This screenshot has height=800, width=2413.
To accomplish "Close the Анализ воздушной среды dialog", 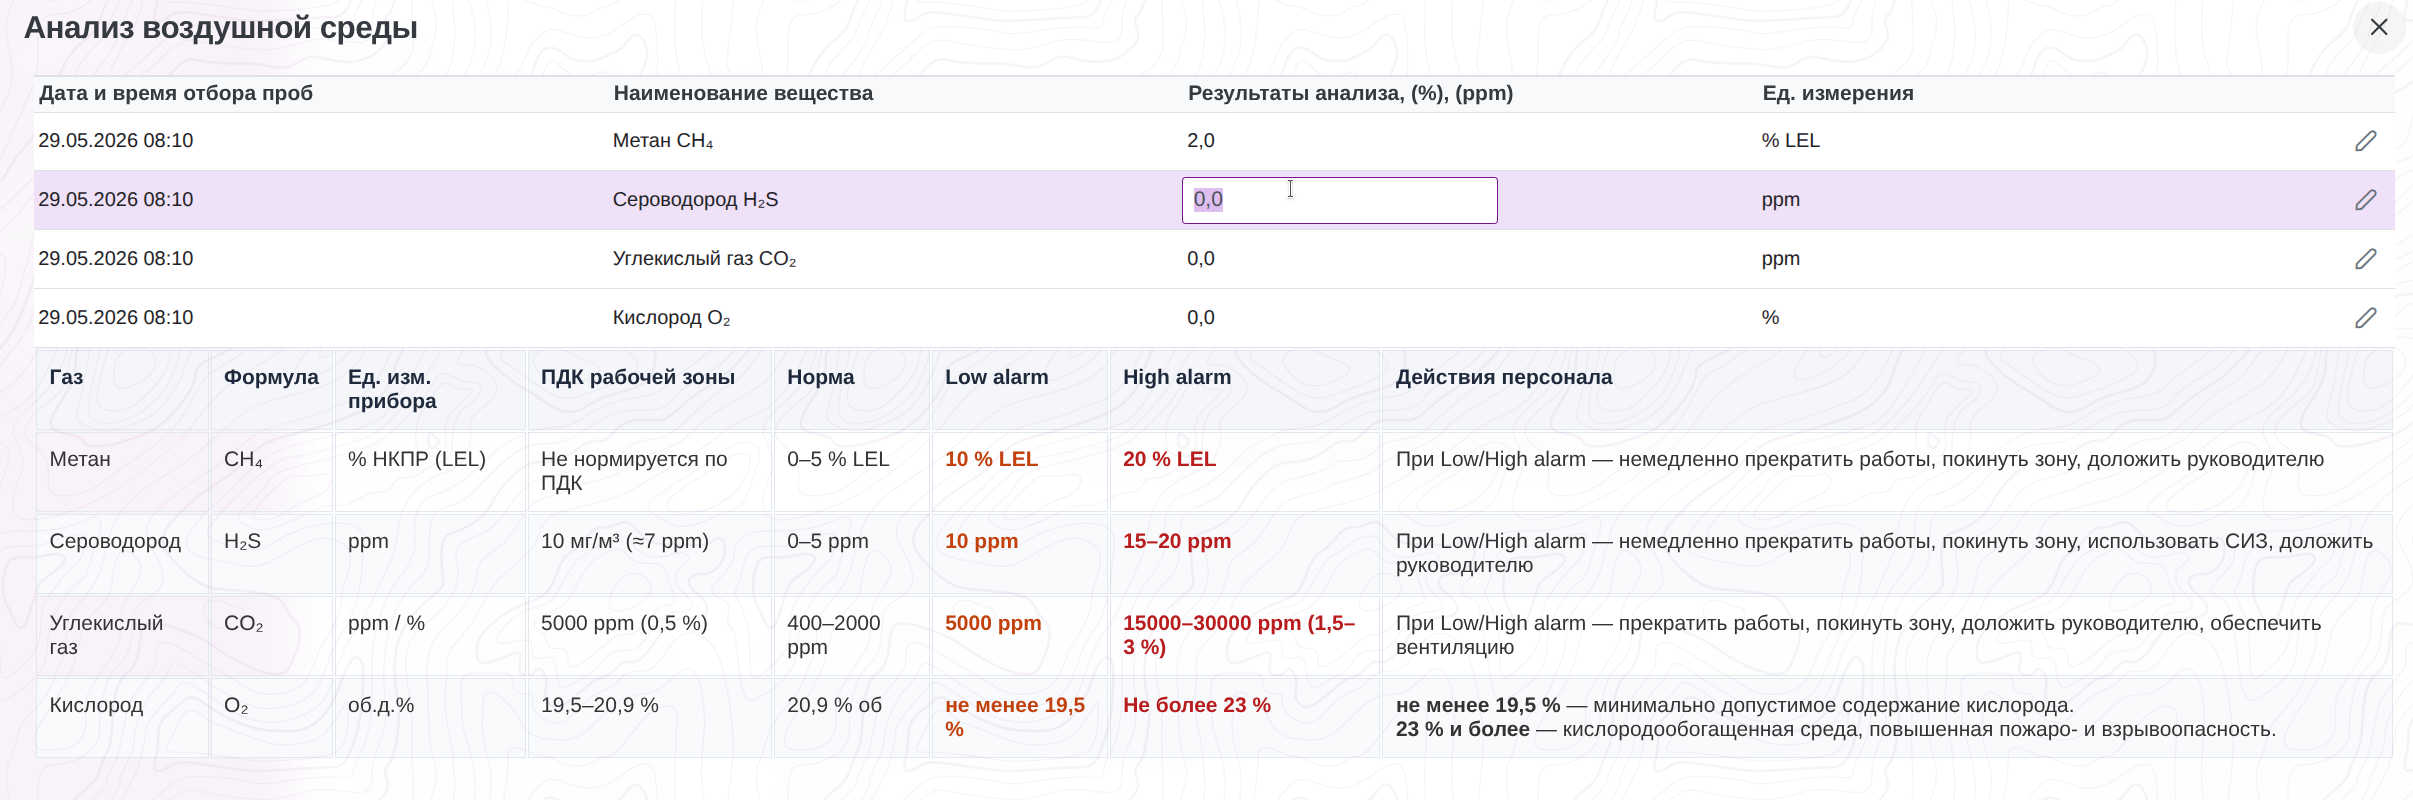I will [x=2379, y=27].
